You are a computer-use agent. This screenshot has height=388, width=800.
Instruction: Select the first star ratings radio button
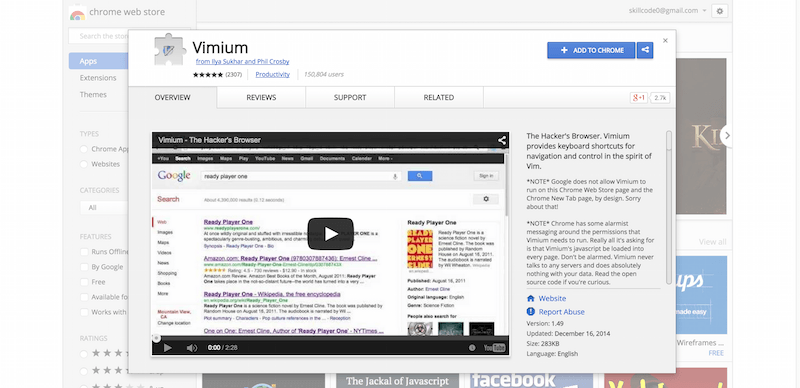[x=83, y=353]
